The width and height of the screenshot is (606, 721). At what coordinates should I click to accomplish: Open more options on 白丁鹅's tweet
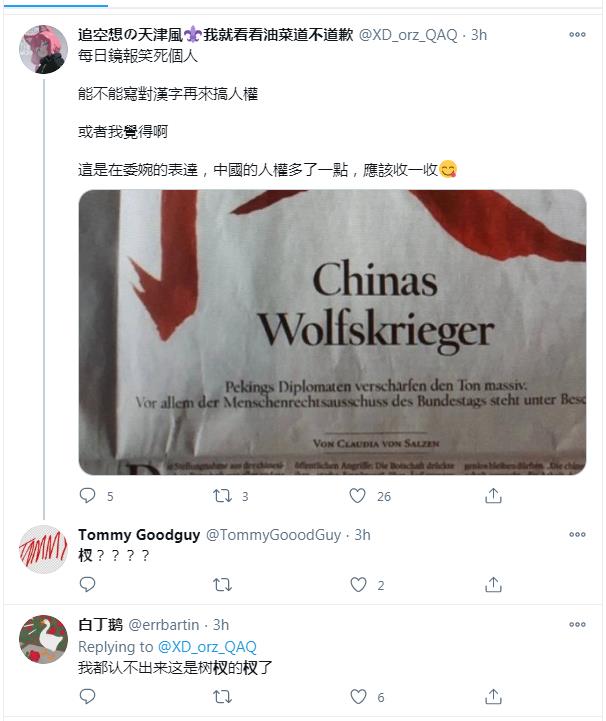(x=577, y=624)
